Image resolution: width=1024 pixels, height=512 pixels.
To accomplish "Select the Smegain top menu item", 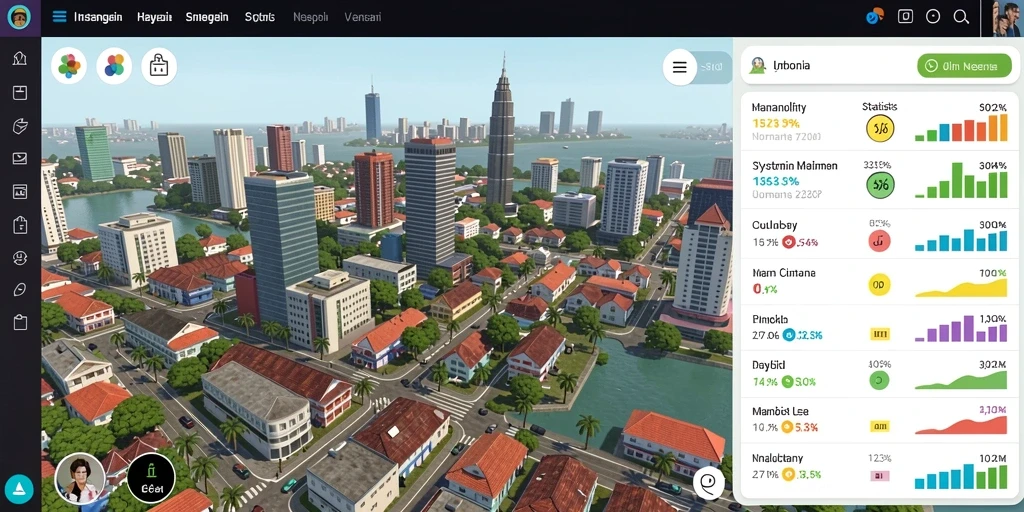I will click(207, 17).
